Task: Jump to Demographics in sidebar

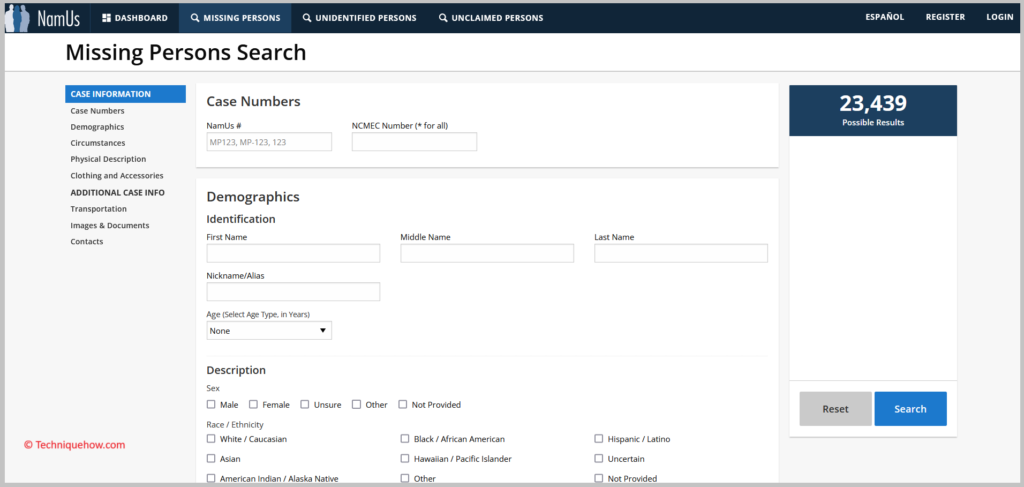Action: [97, 127]
